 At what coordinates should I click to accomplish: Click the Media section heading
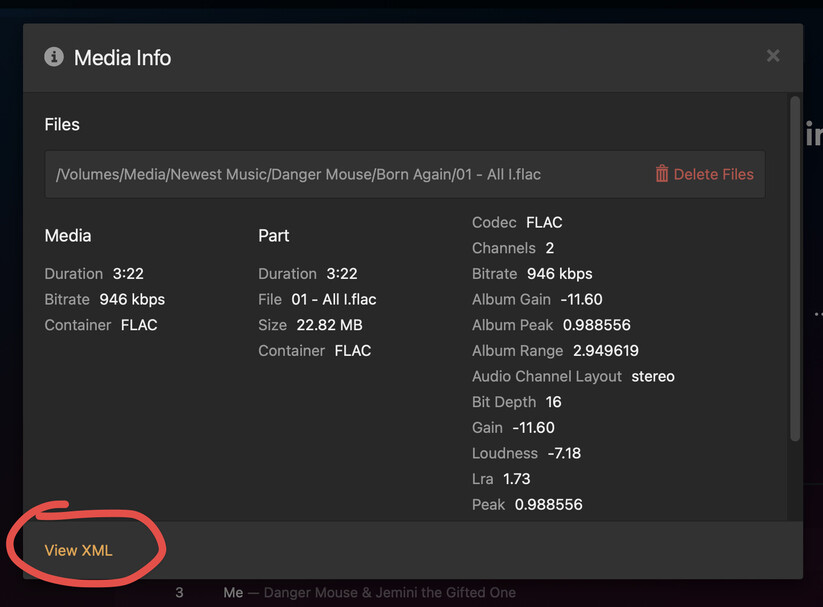68,236
